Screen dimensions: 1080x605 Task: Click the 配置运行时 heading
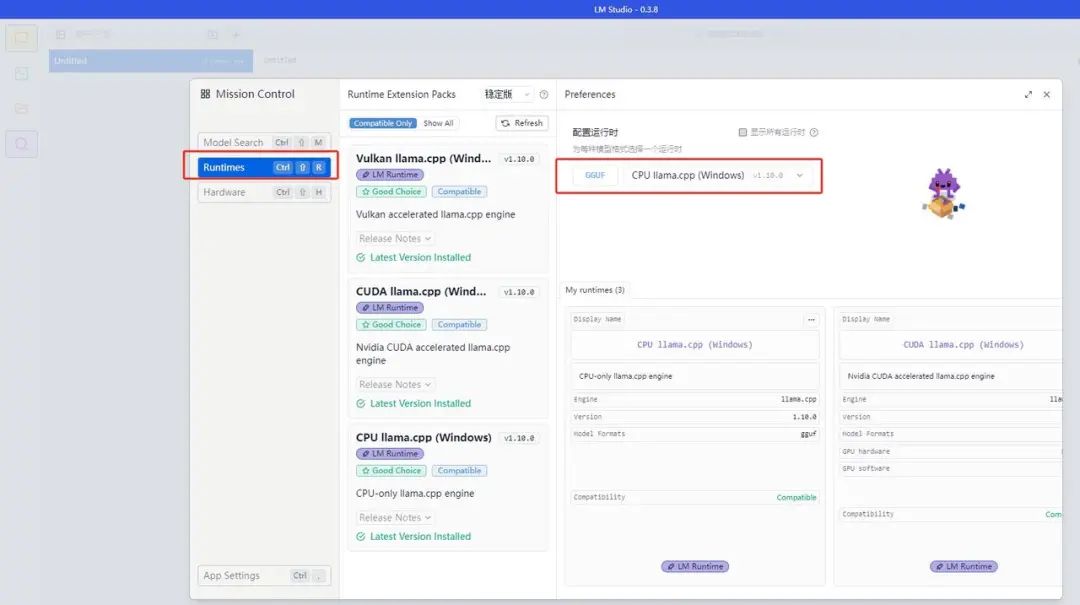click(x=595, y=132)
